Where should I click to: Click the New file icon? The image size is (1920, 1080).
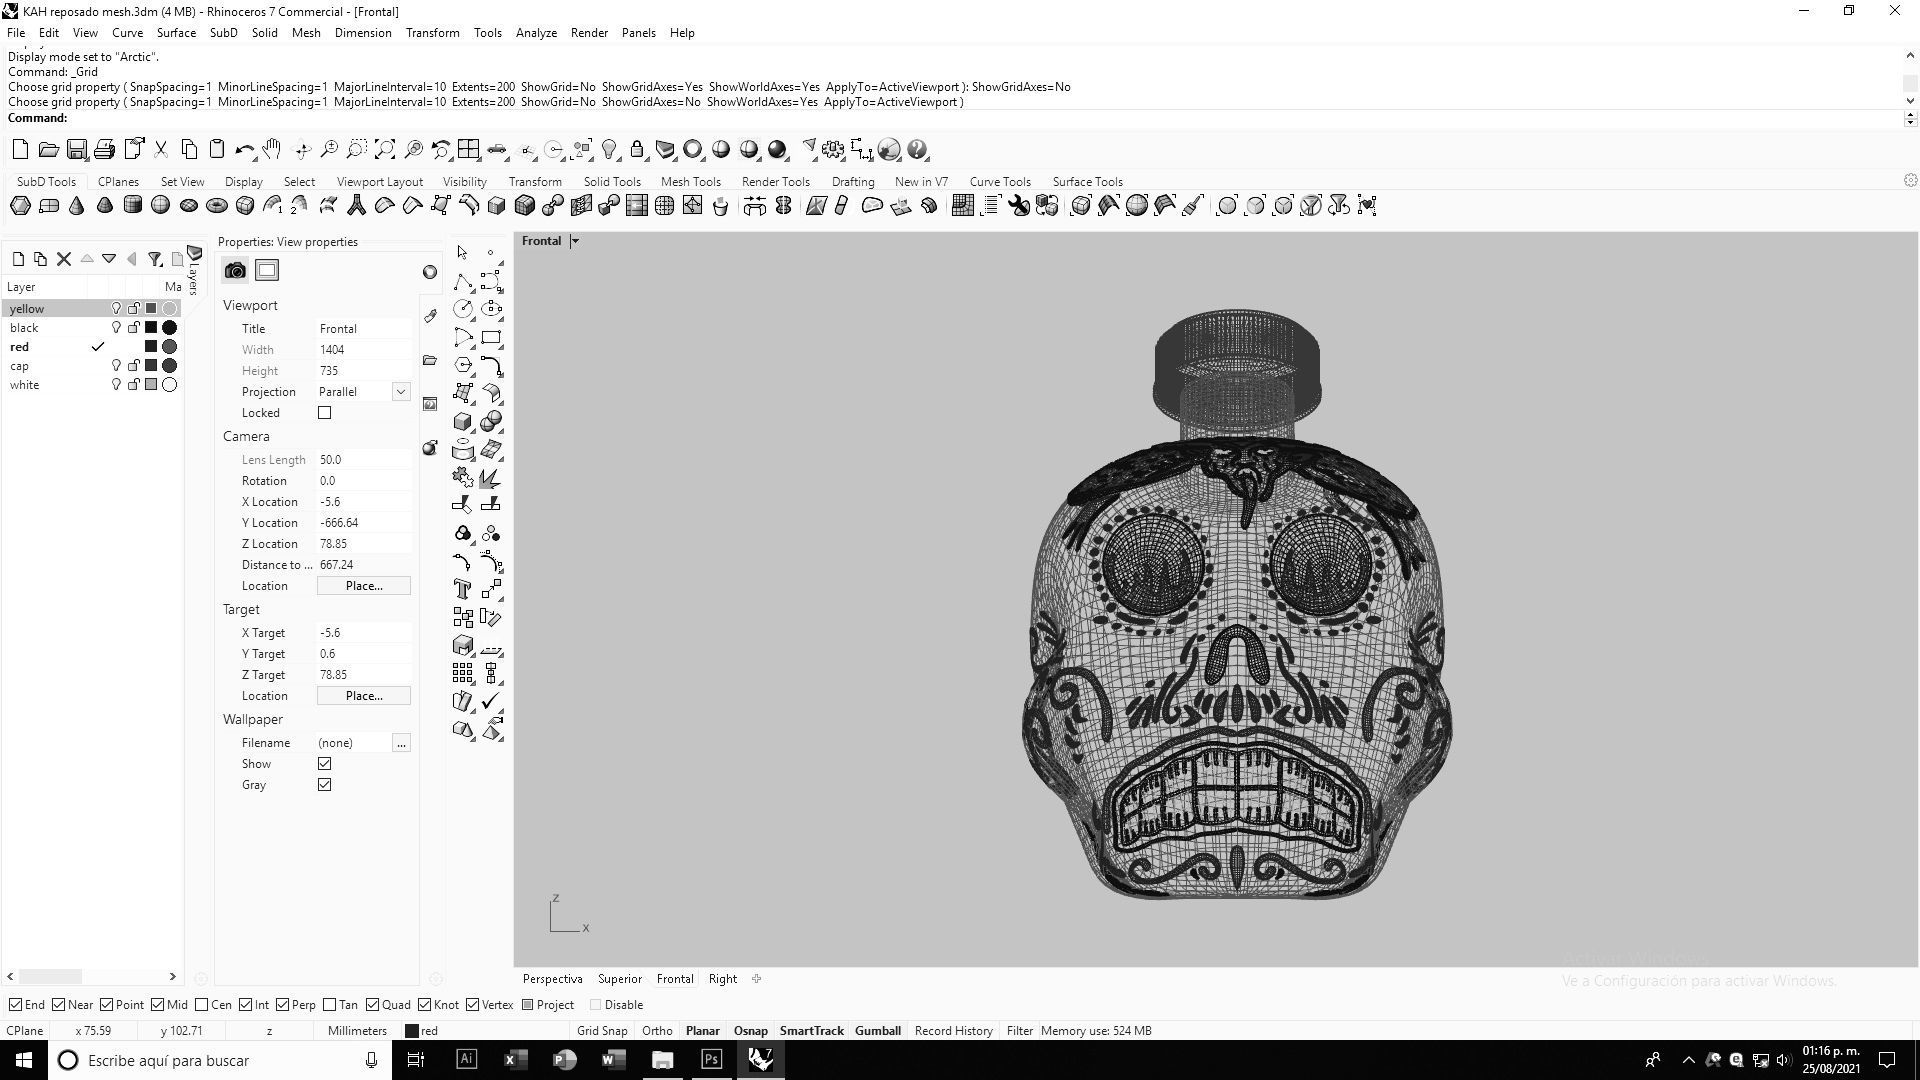coord(20,150)
